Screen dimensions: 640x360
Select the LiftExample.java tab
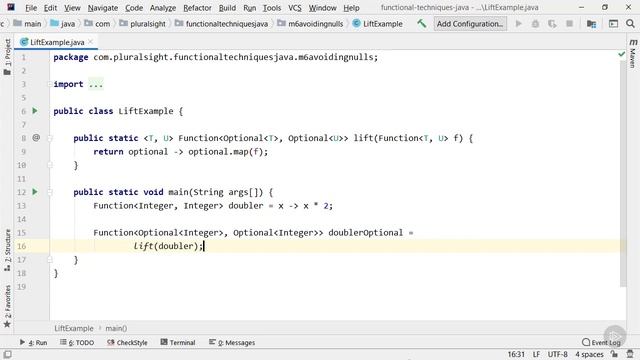(x=57, y=42)
